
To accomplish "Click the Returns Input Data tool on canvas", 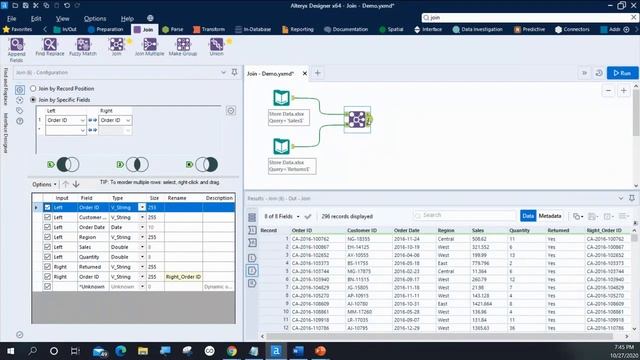I will pos(281,147).
